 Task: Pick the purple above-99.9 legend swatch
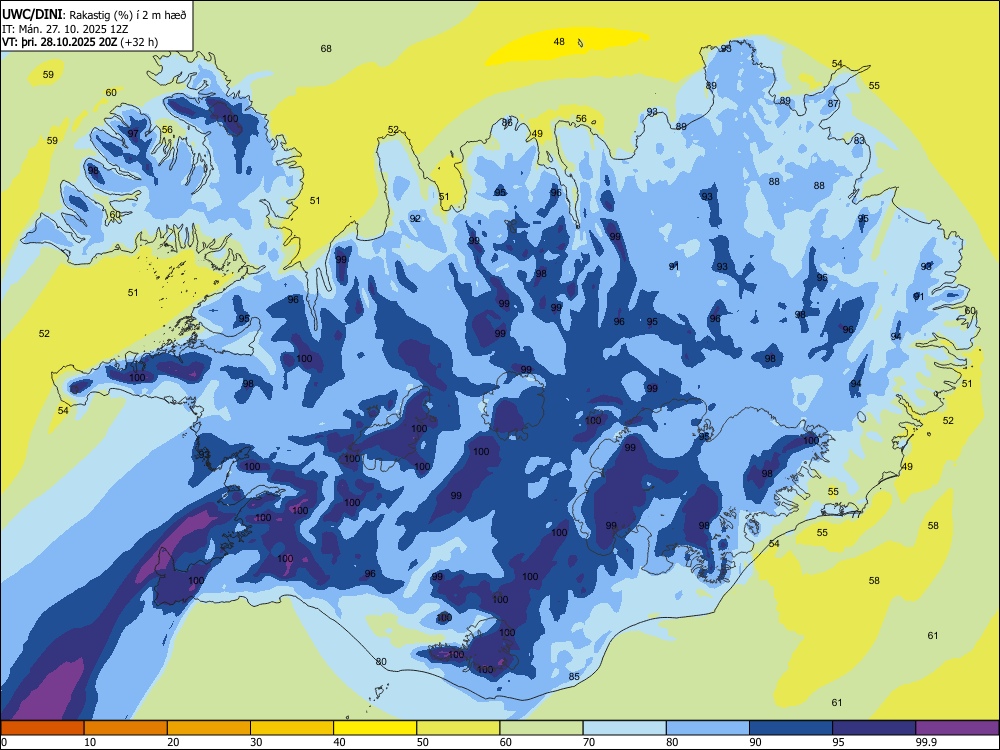pos(957,728)
